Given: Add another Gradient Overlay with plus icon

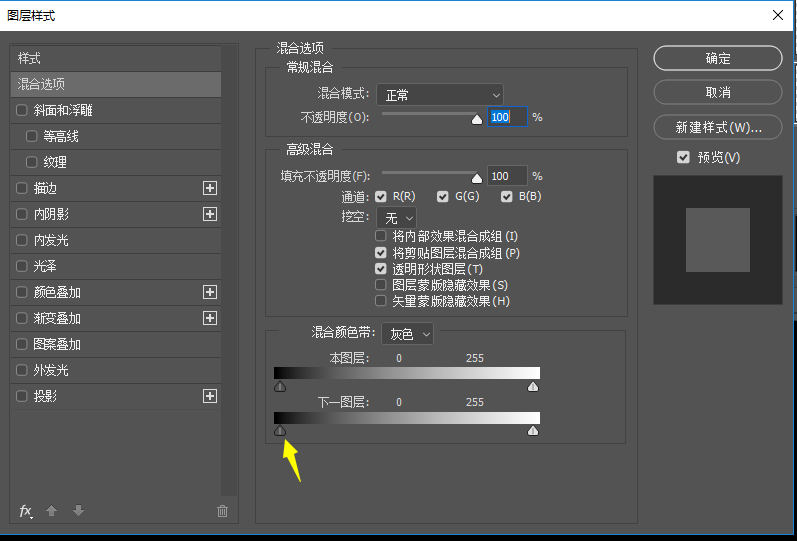Looking at the screenshot, I should [x=210, y=318].
